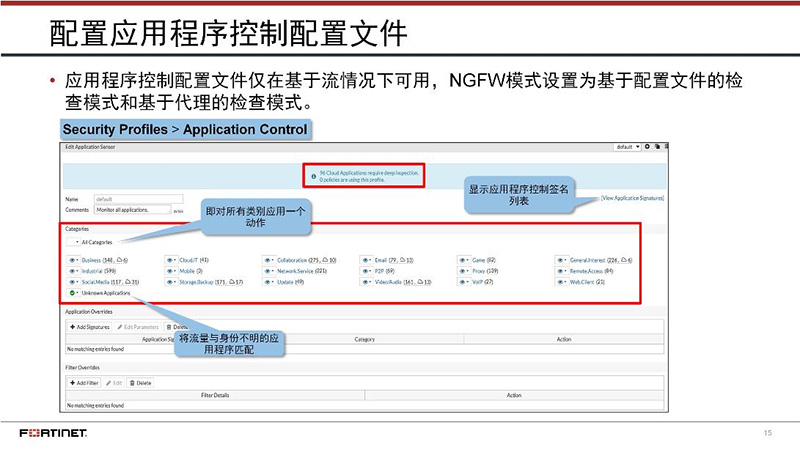Click the Update category link
The image size is (800, 450).
coord(285,282)
